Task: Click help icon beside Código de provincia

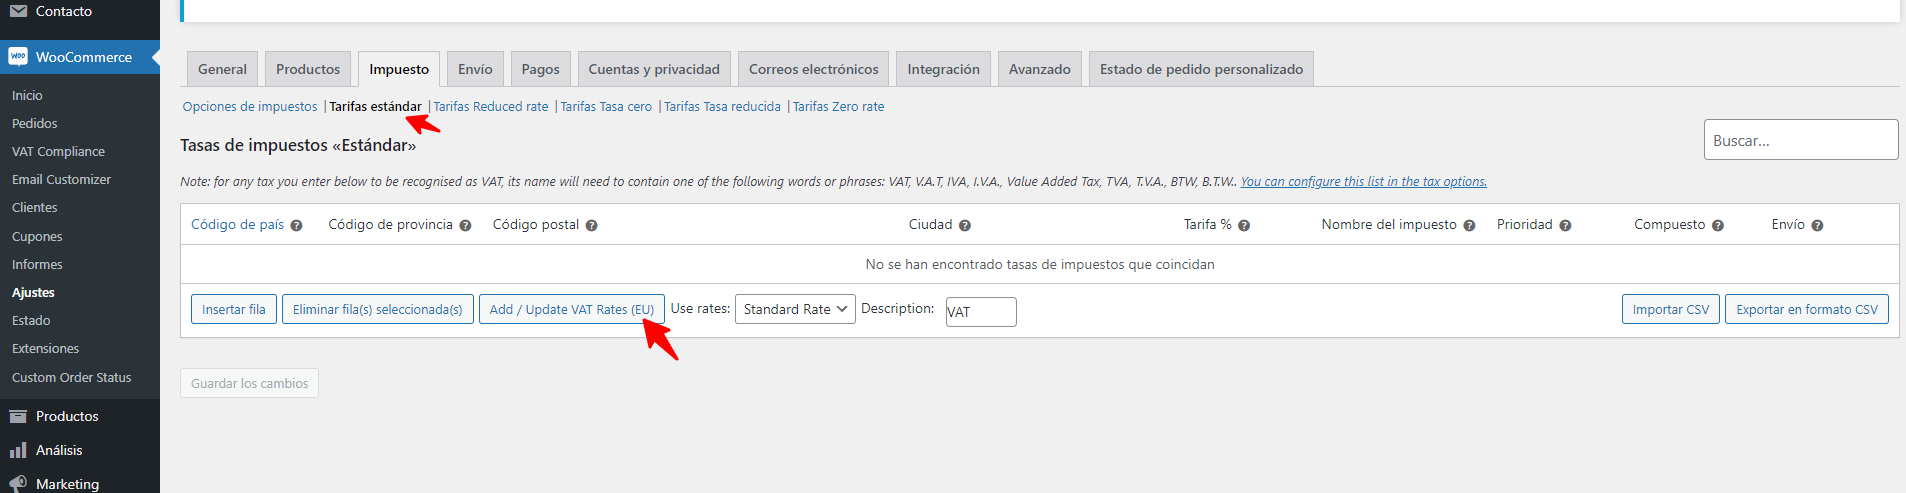Action: pyautogui.click(x=465, y=226)
